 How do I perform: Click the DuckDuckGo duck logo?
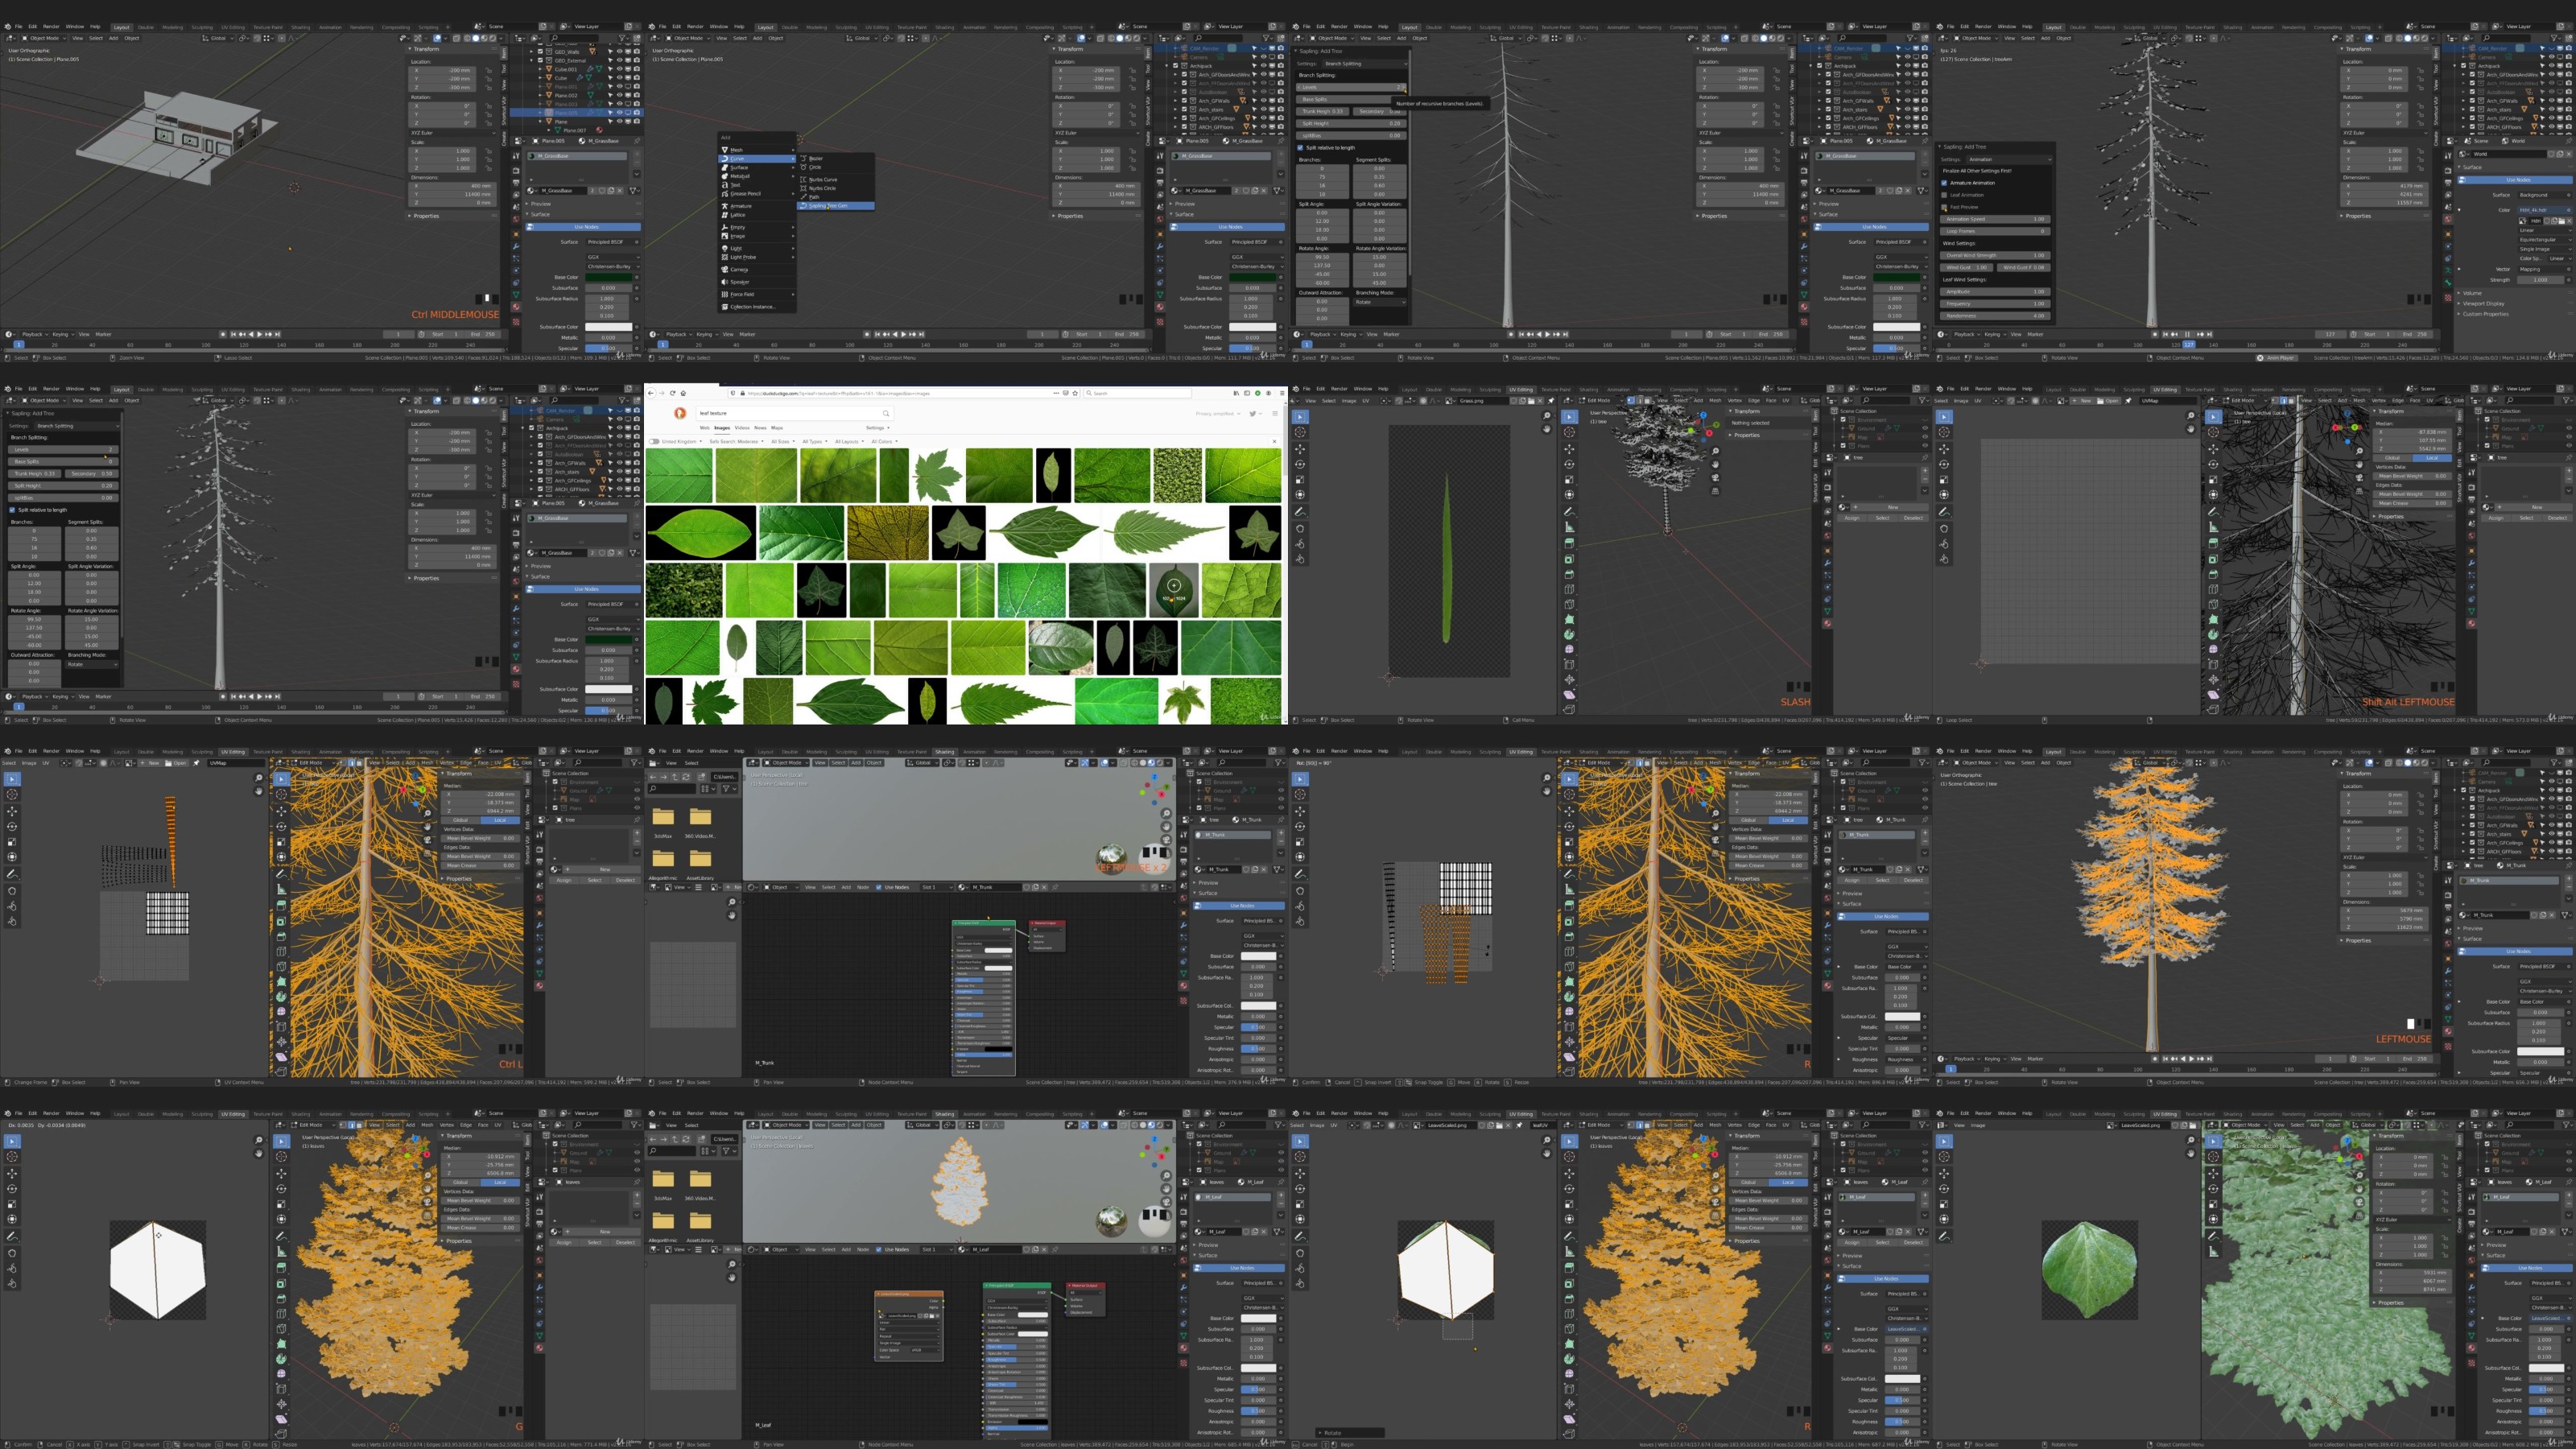tap(680, 413)
